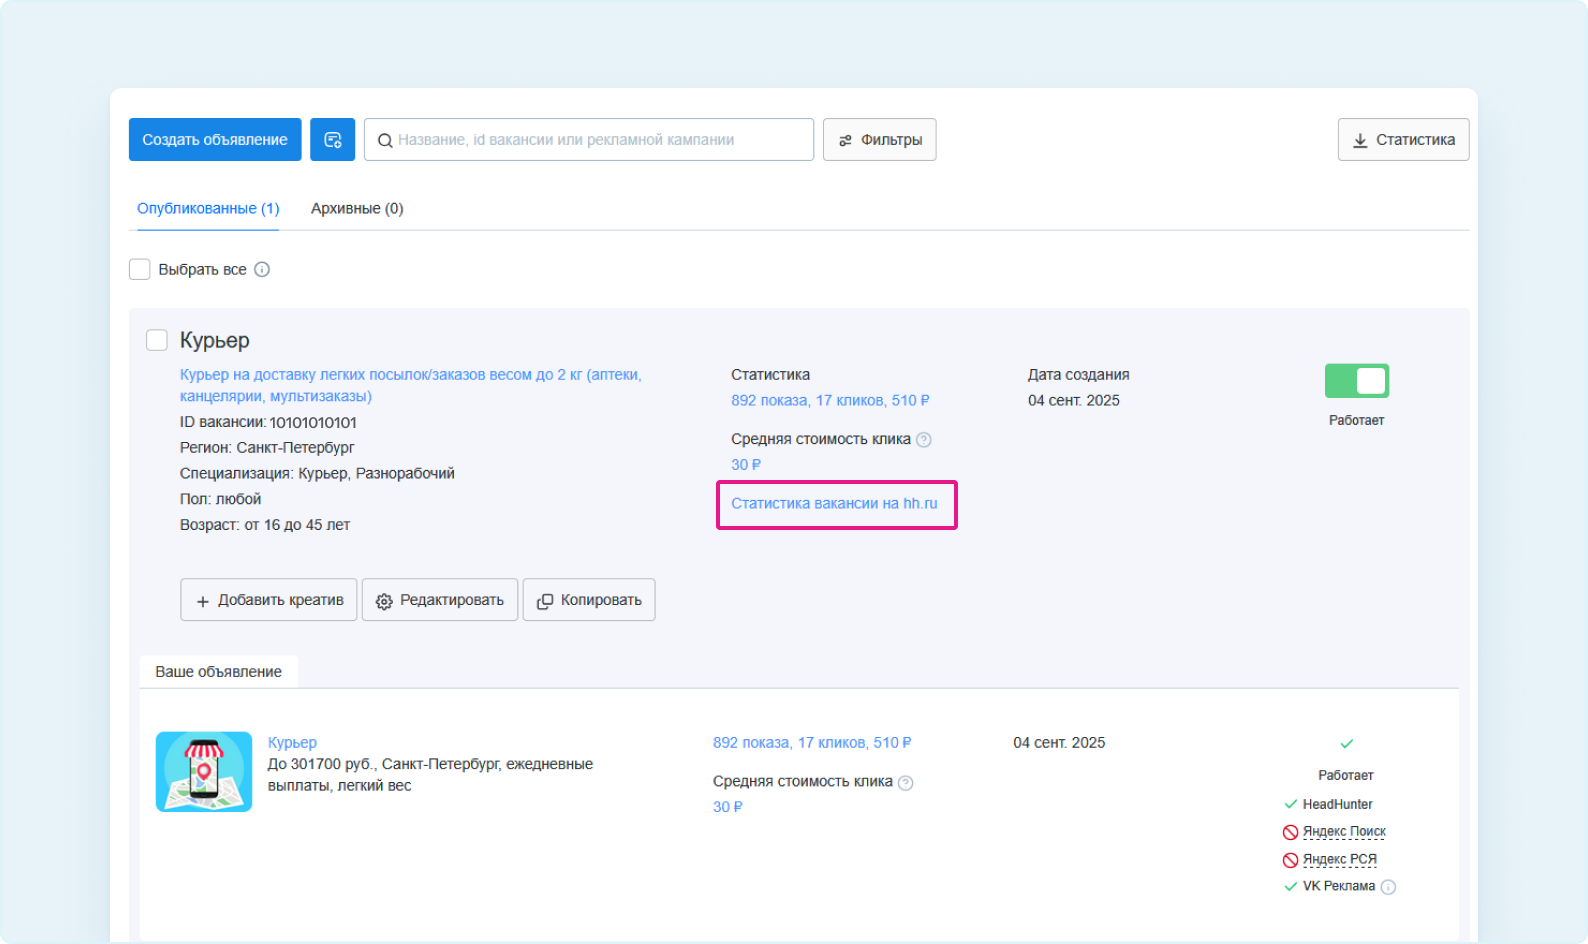Click help icon beside first Средняя стоимость клика
The width and height of the screenshot is (1588, 944).
pyautogui.click(x=924, y=440)
